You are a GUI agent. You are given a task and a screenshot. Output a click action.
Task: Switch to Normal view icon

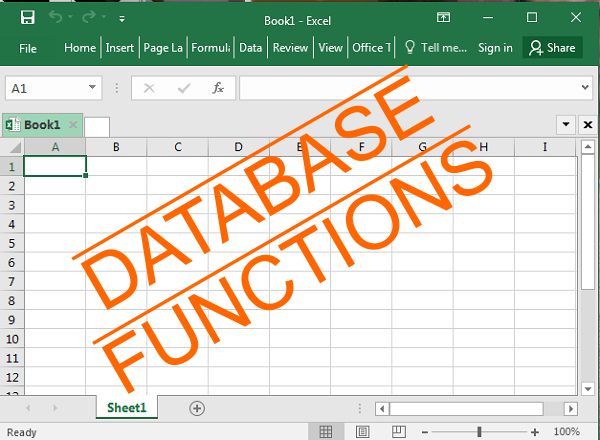326,432
